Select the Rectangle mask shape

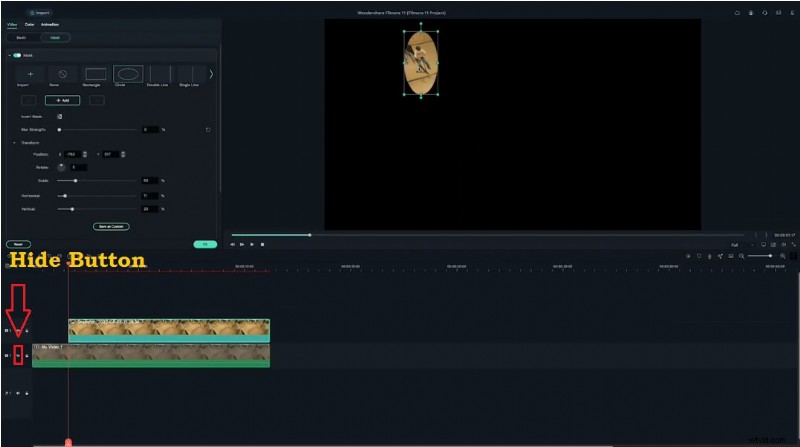pos(95,75)
